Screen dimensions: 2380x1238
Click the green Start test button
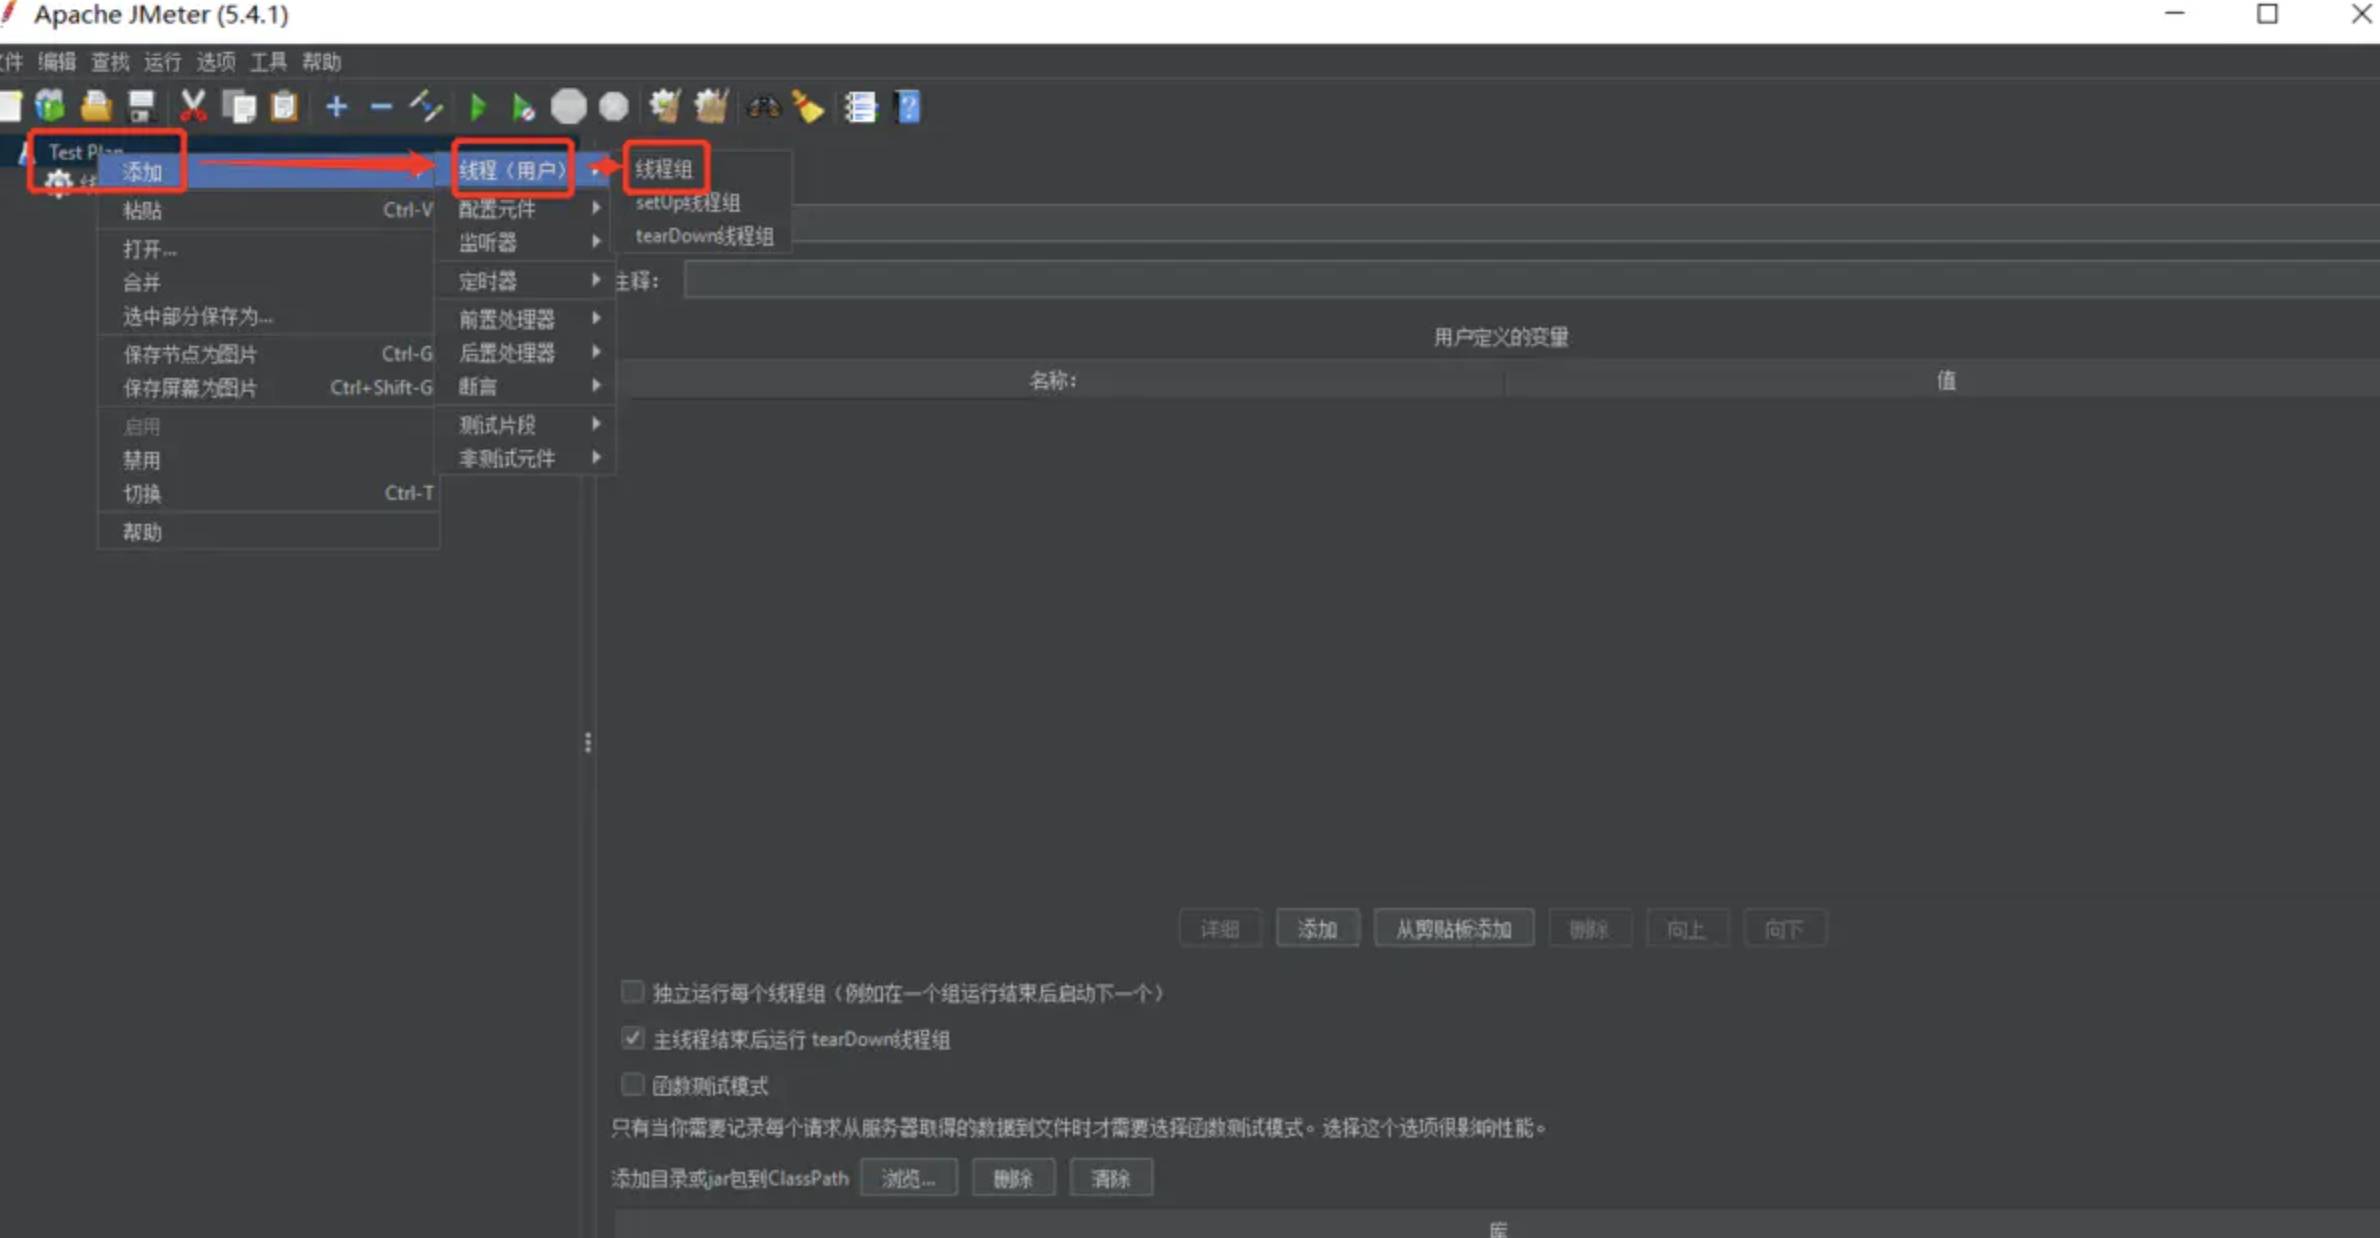[478, 106]
